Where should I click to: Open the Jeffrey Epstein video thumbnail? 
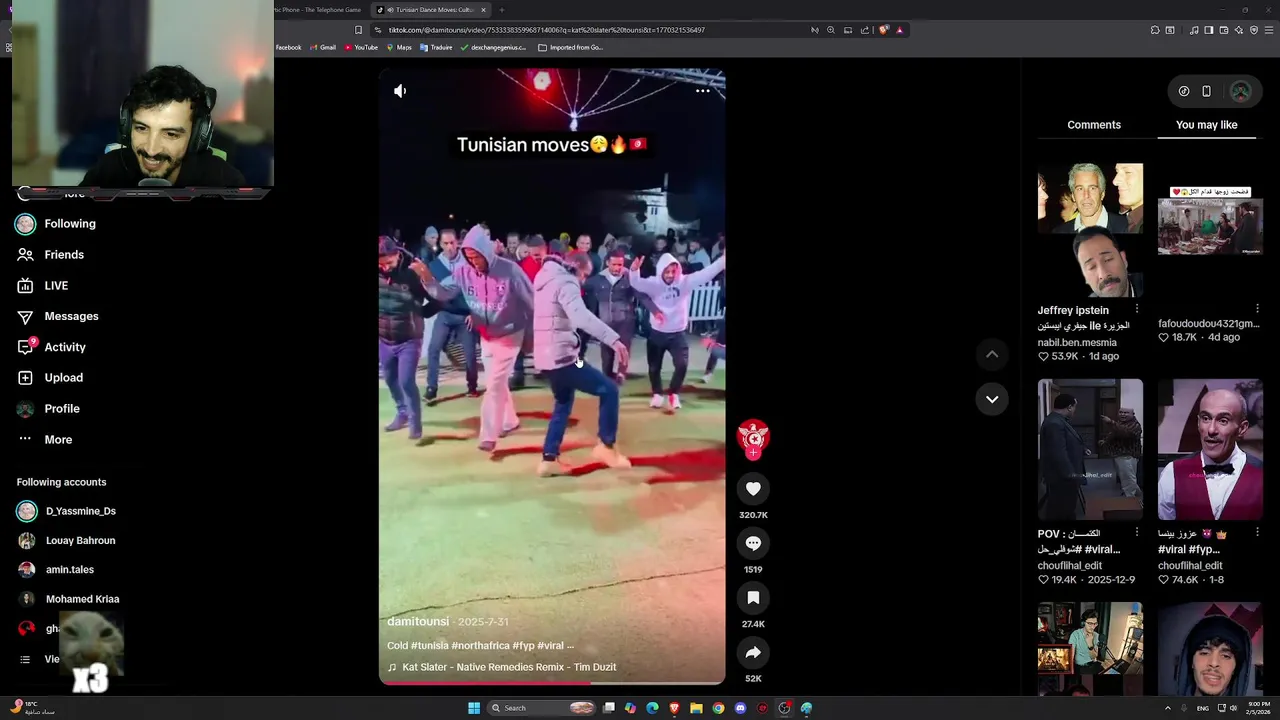(x=1090, y=230)
